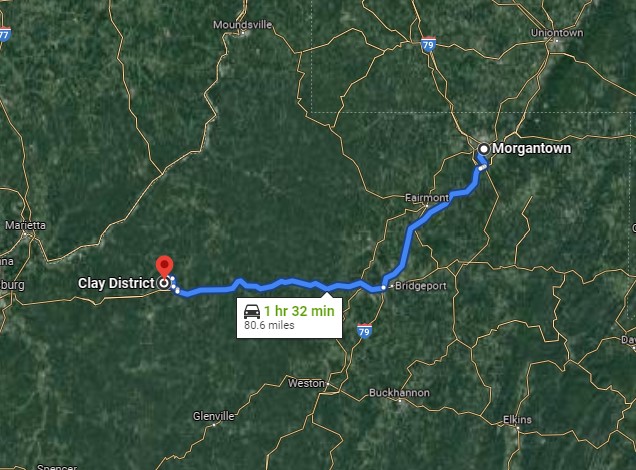Screen dimensions: 636x470
Task: Click the Clay District map label
Action: pyautogui.click(x=116, y=283)
